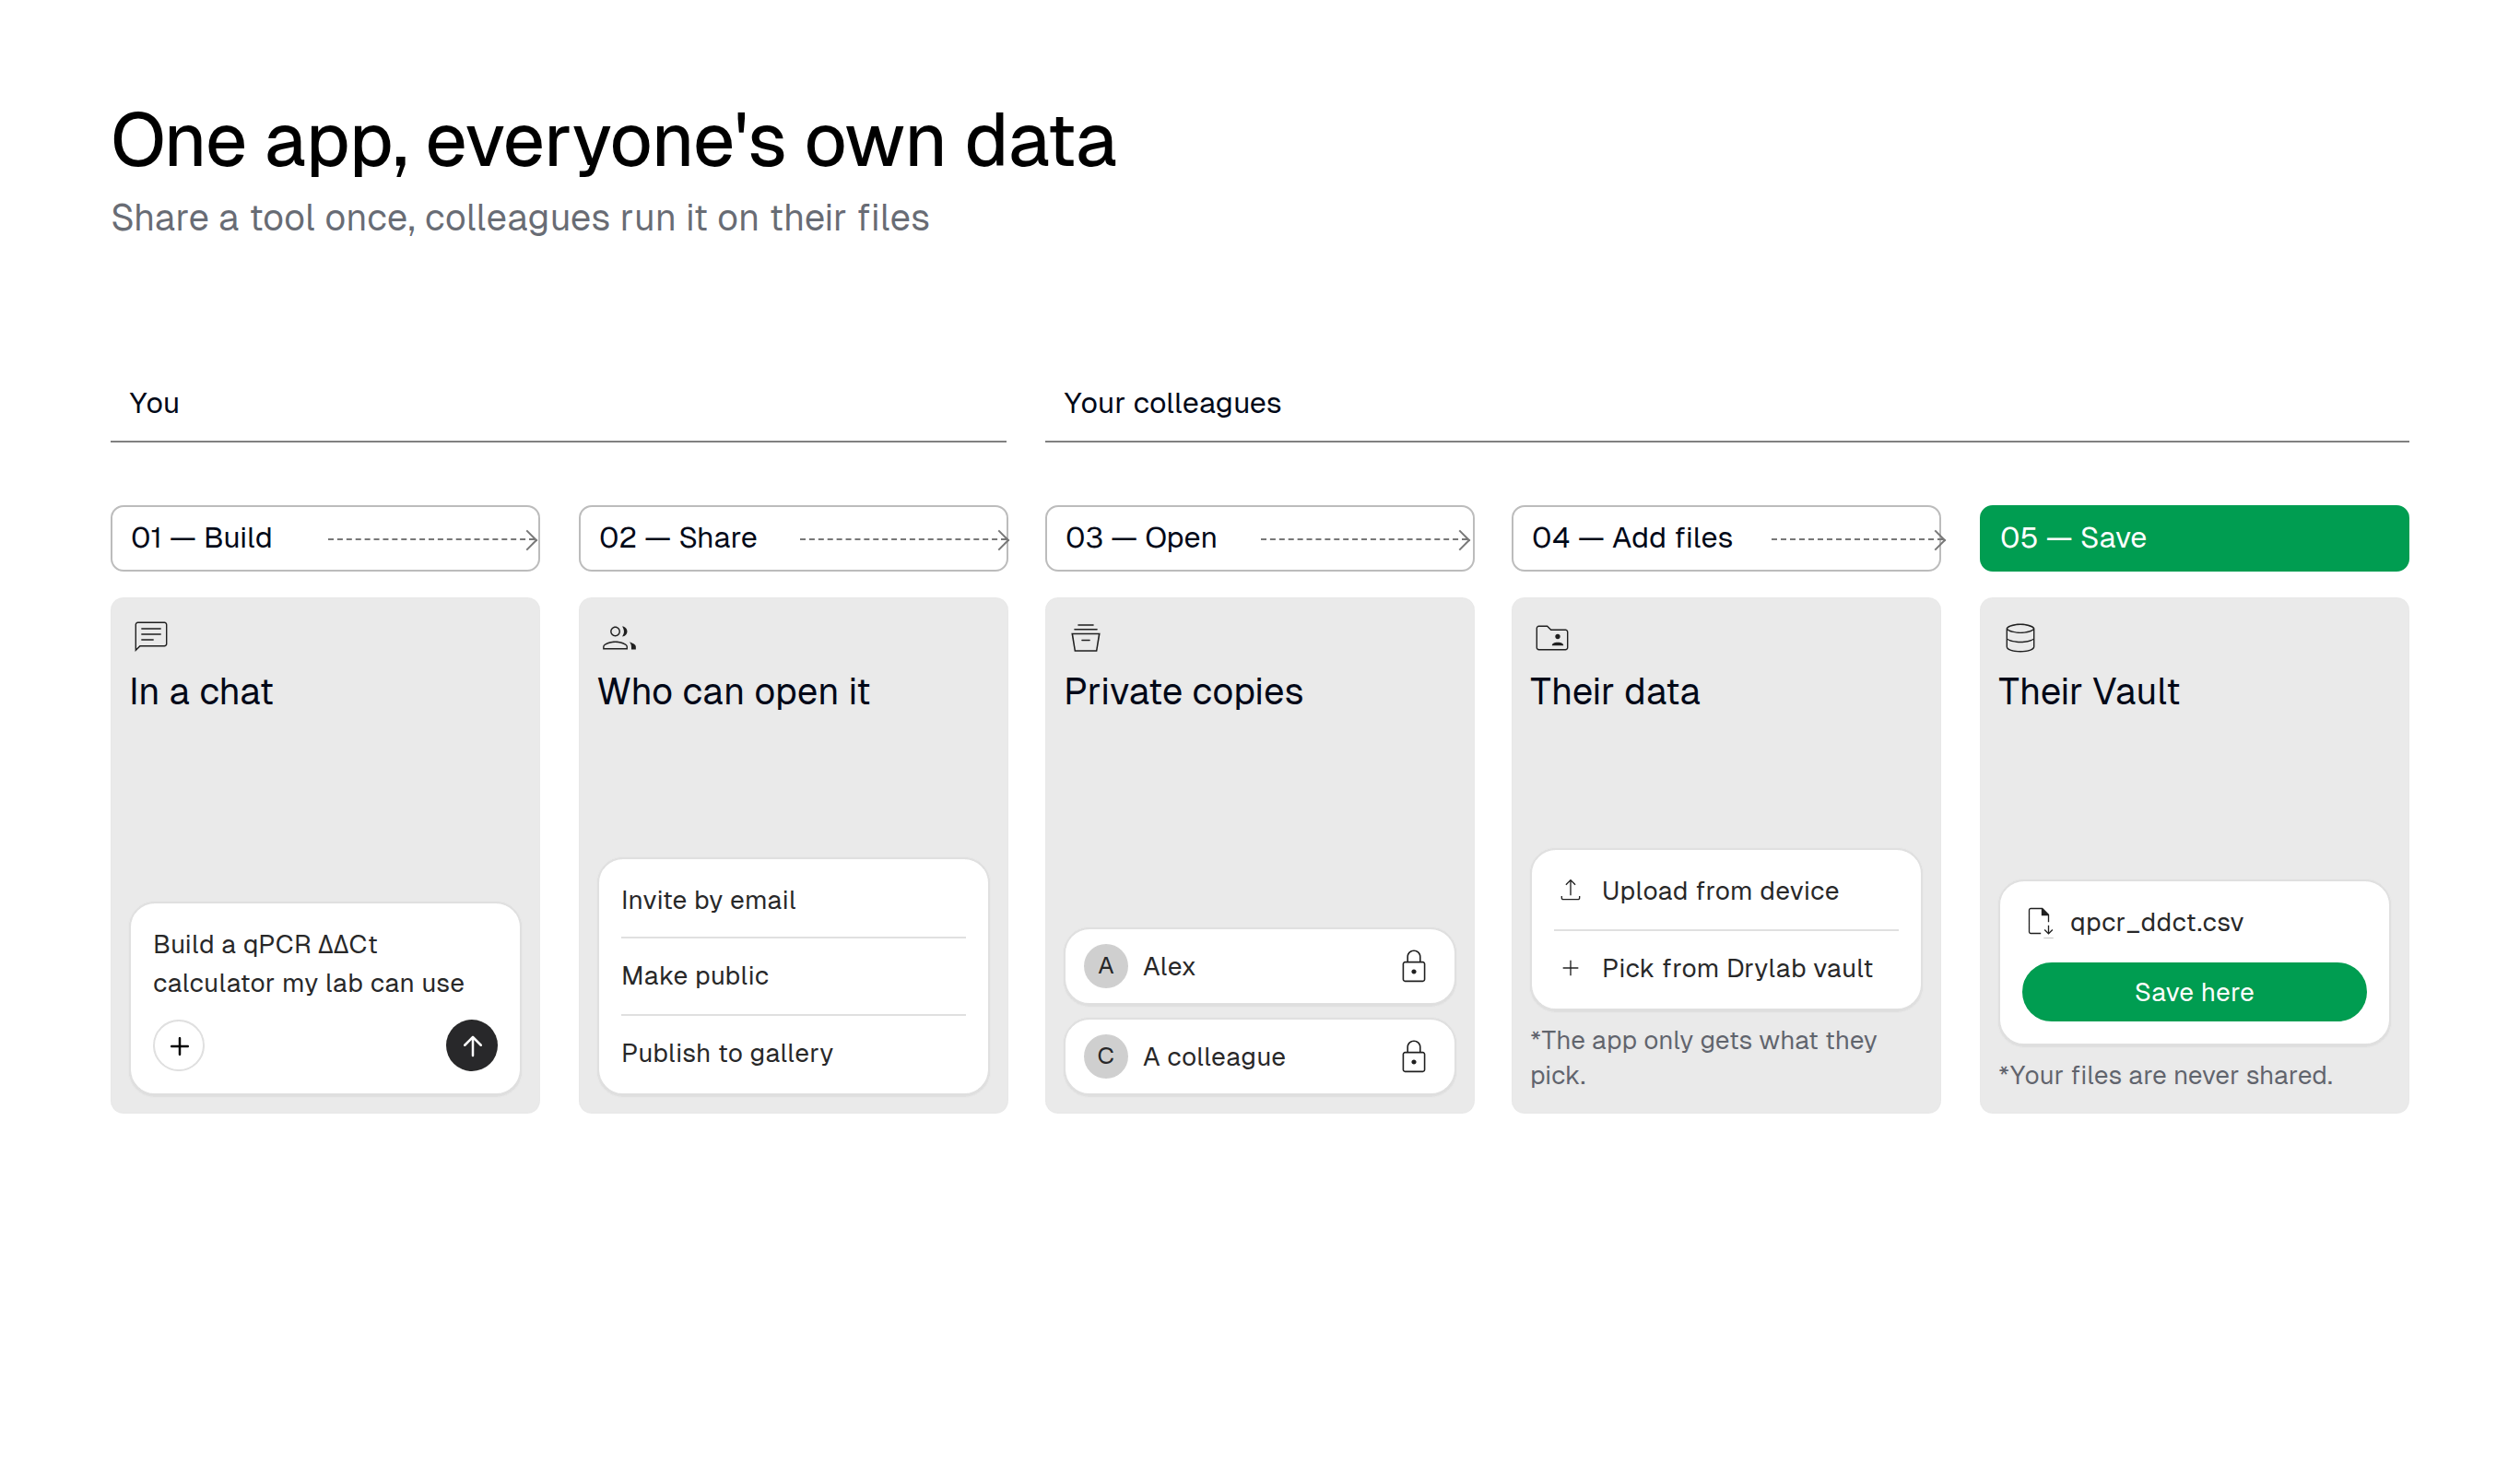Click the 'Private copies' card heading
This screenshot has height=1475, width=2520.
click(1183, 692)
